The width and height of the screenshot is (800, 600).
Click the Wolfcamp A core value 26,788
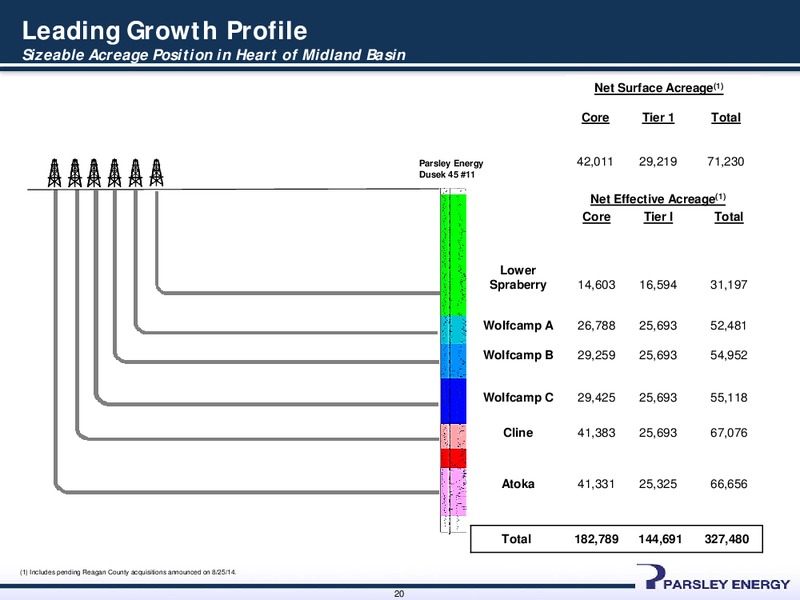pyautogui.click(x=596, y=326)
